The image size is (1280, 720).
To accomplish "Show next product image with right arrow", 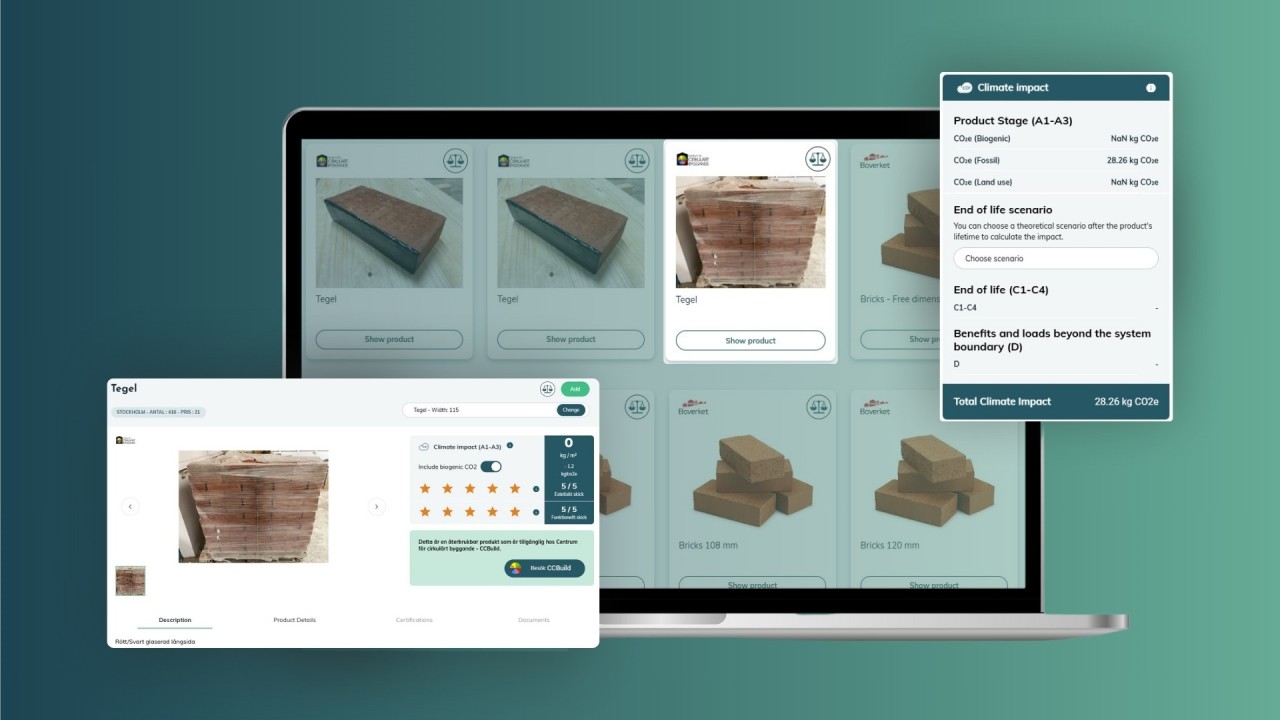I will 376,506.
